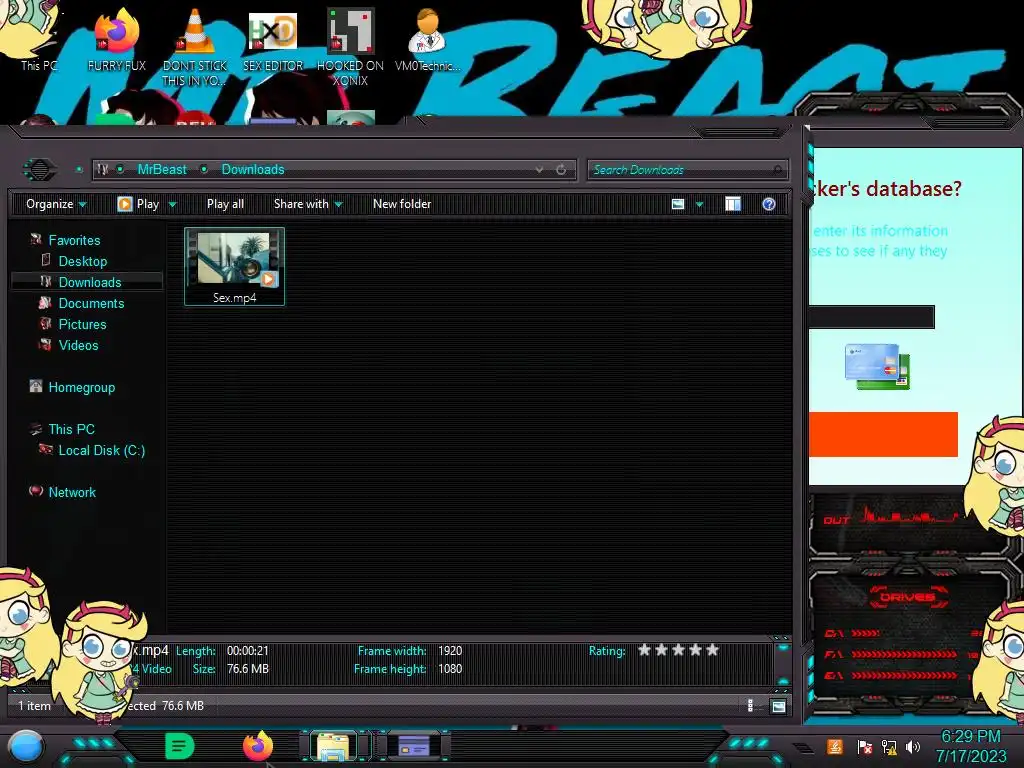Focus the Search Downloads field
This screenshot has width=1024, height=768.
click(x=688, y=170)
